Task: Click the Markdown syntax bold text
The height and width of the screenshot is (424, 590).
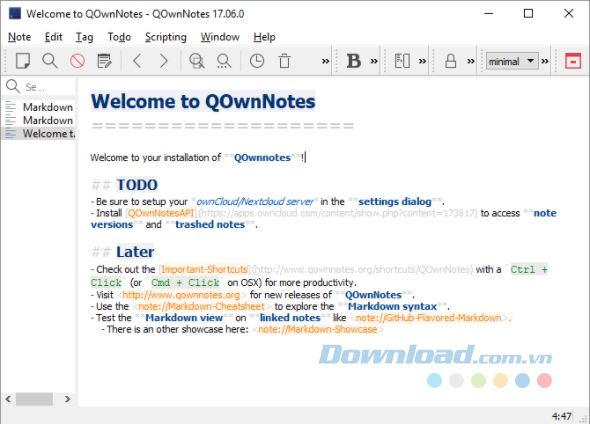Action: click(392, 306)
